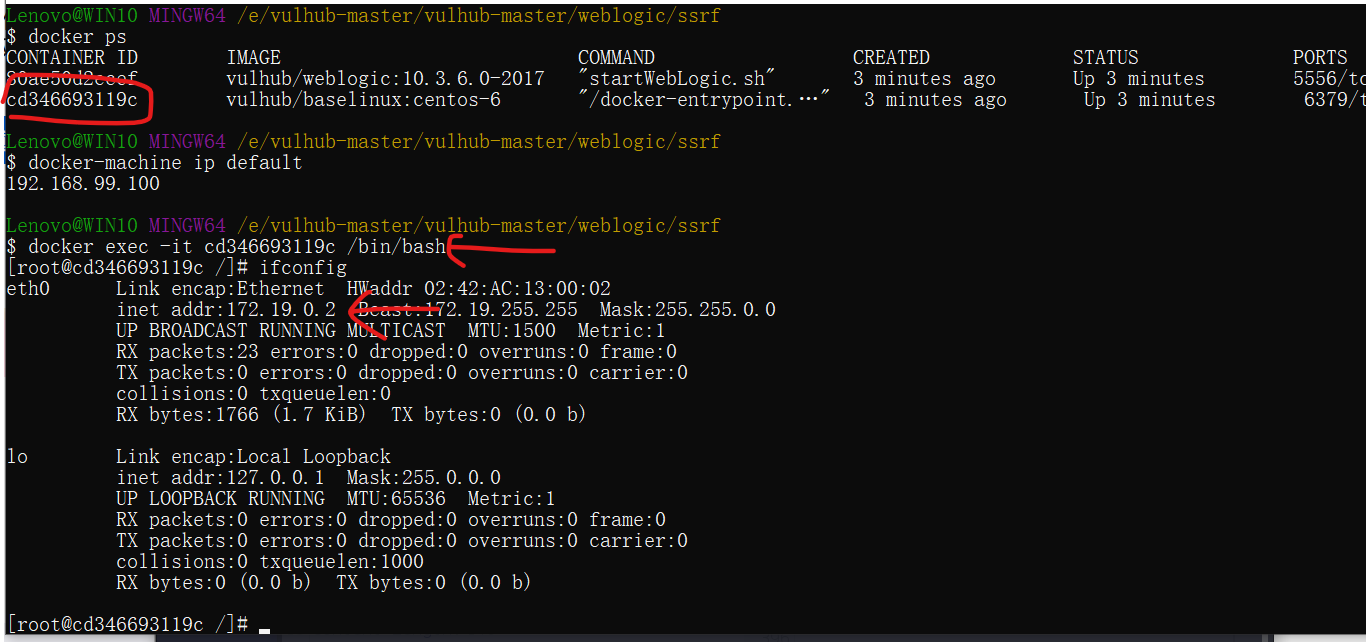Click the Mask:255.255.0.0 value
The width and height of the screenshot is (1366, 642).
[687, 310]
